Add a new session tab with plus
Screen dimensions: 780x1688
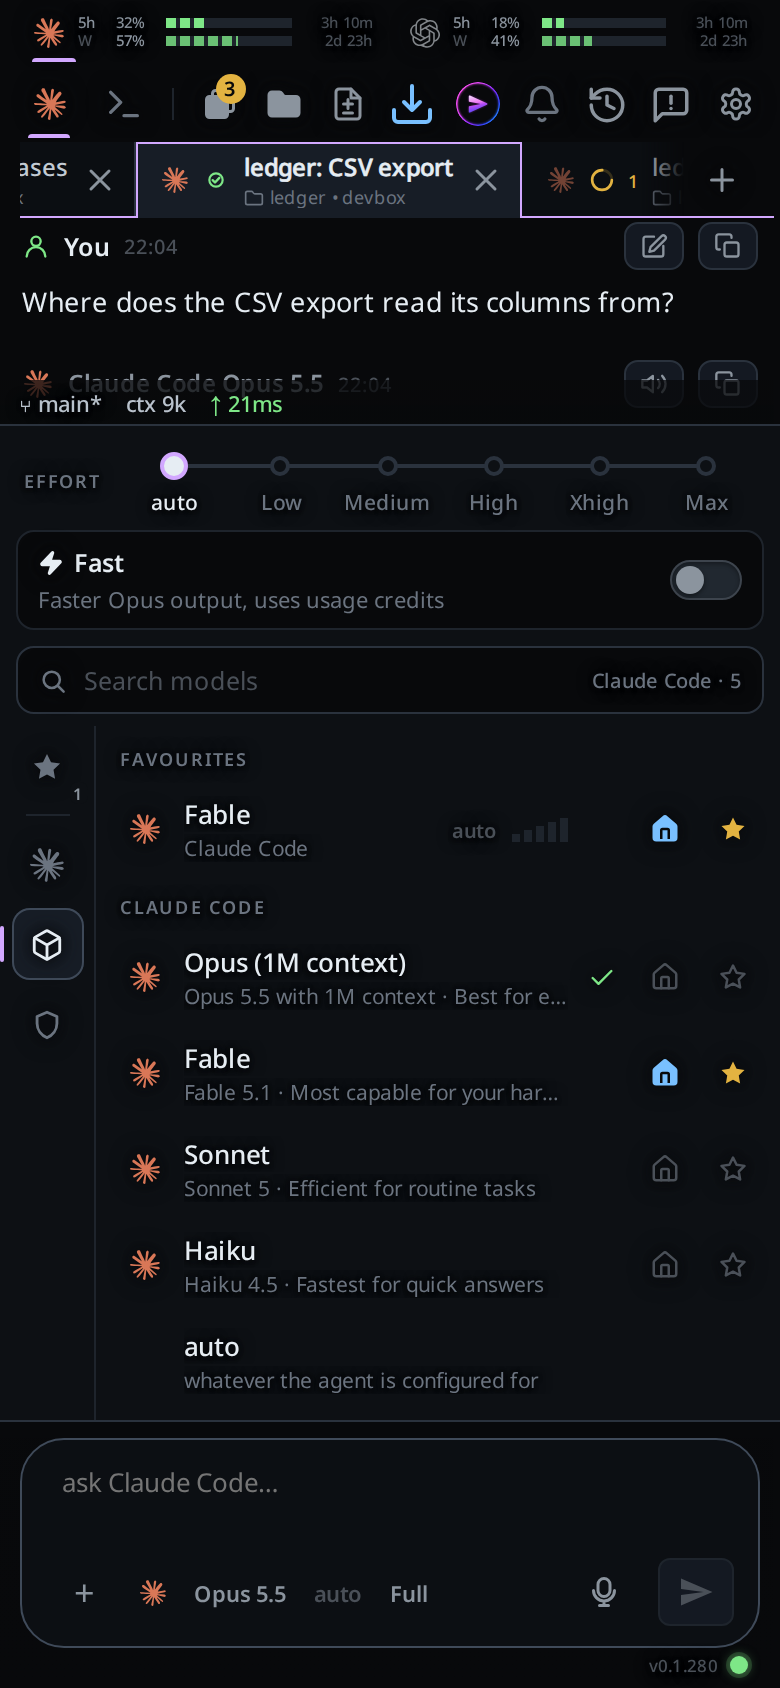(722, 180)
